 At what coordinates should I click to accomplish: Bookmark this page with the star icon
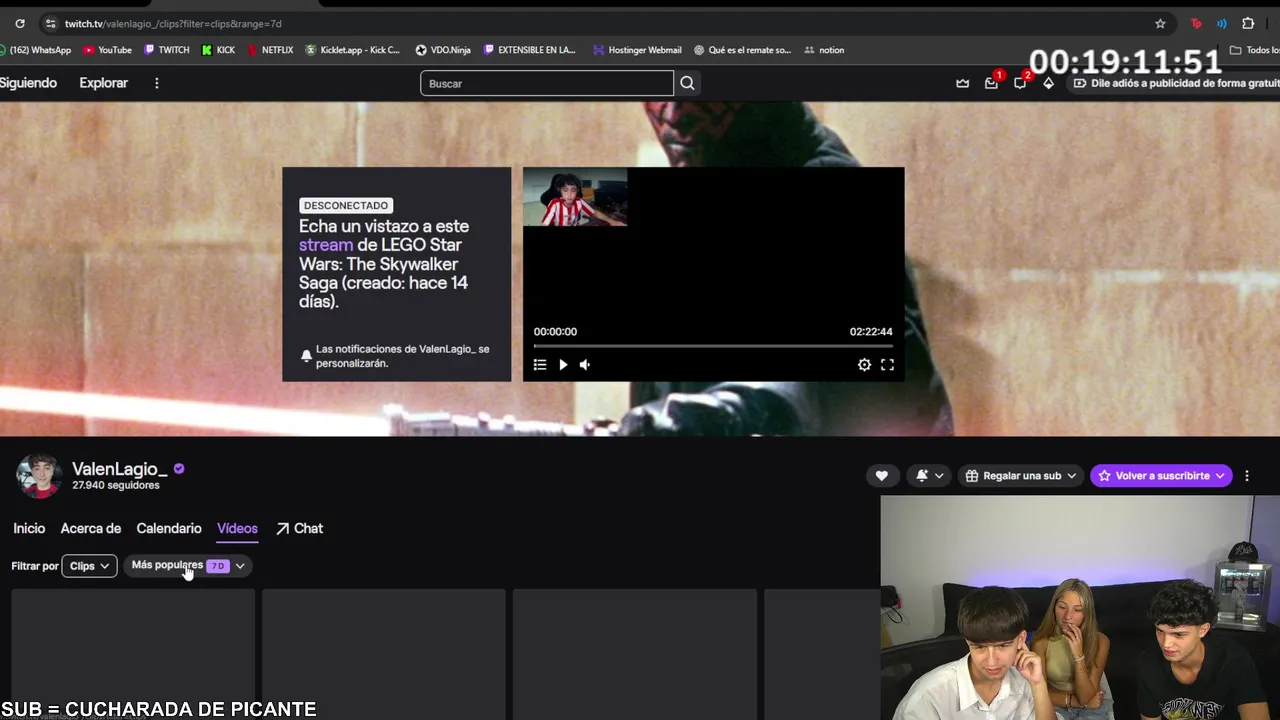pyautogui.click(x=1160, y=23)
